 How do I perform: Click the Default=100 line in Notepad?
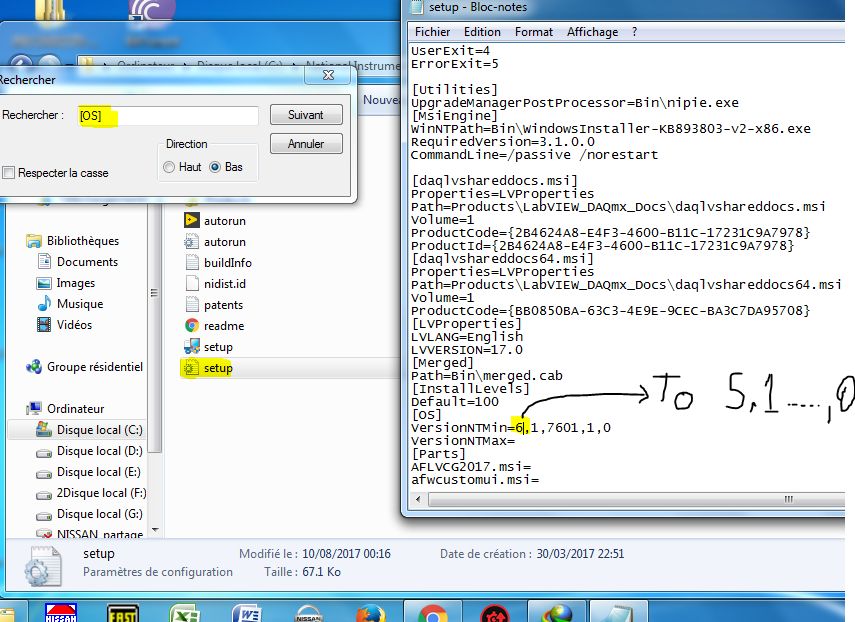click(x=455, y=402)
